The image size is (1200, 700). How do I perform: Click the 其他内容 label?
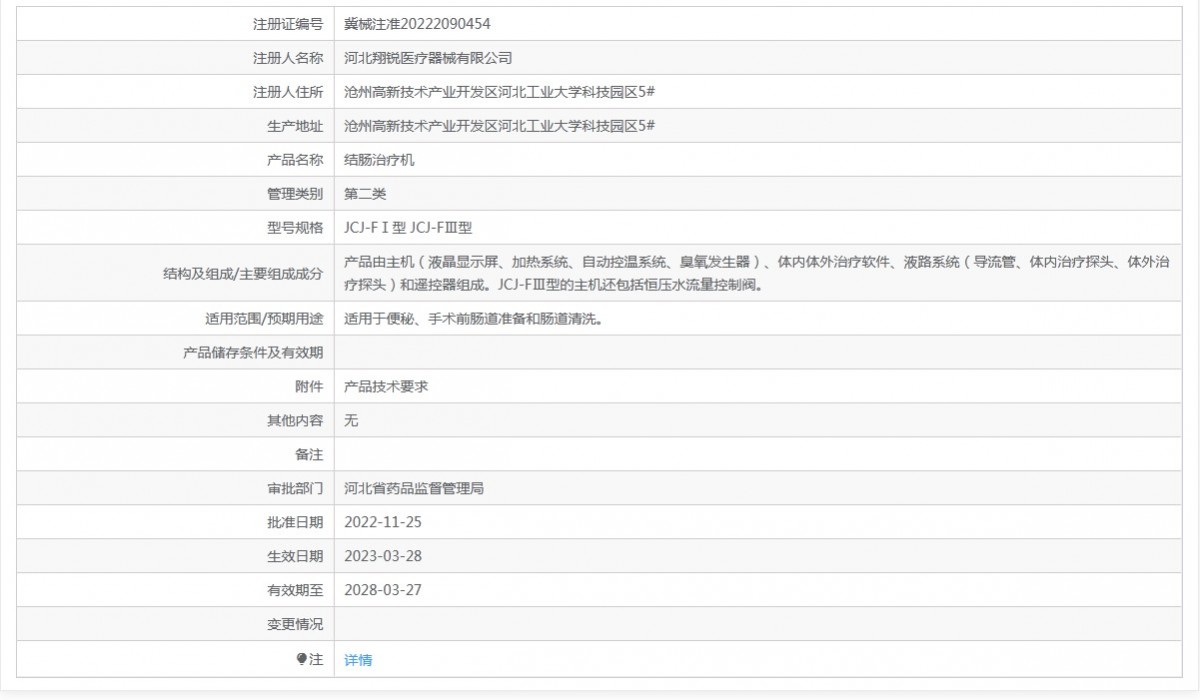296,421
